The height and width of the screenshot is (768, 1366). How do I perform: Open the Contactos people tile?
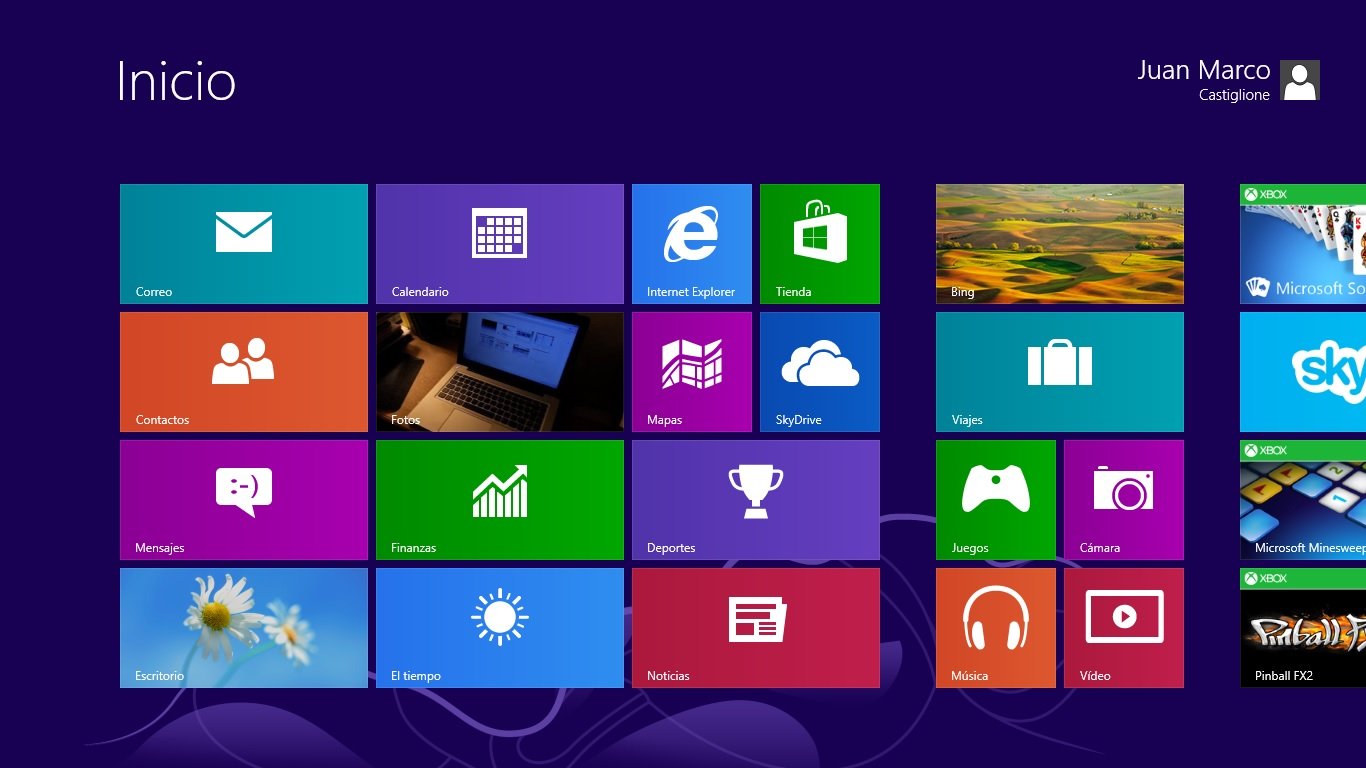point(244,372)
